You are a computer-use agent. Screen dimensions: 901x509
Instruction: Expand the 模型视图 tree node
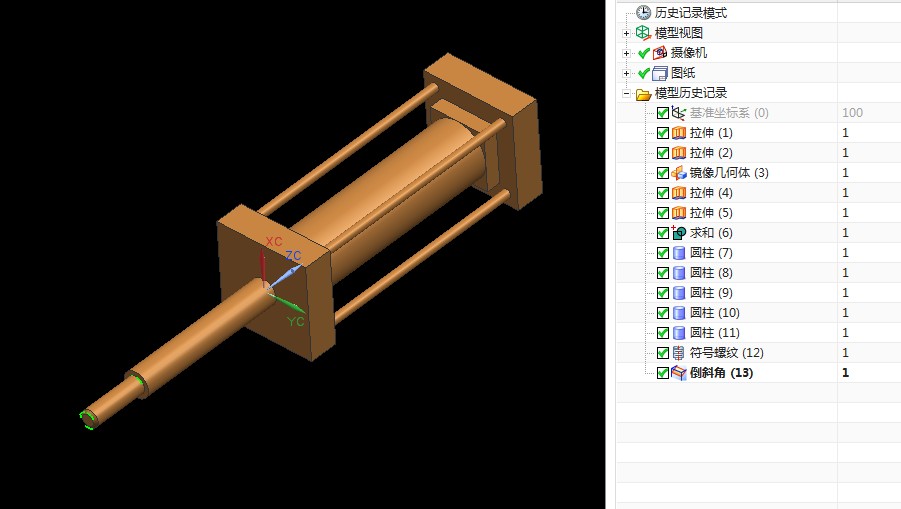pyautogui.click(x=626, y=33)
